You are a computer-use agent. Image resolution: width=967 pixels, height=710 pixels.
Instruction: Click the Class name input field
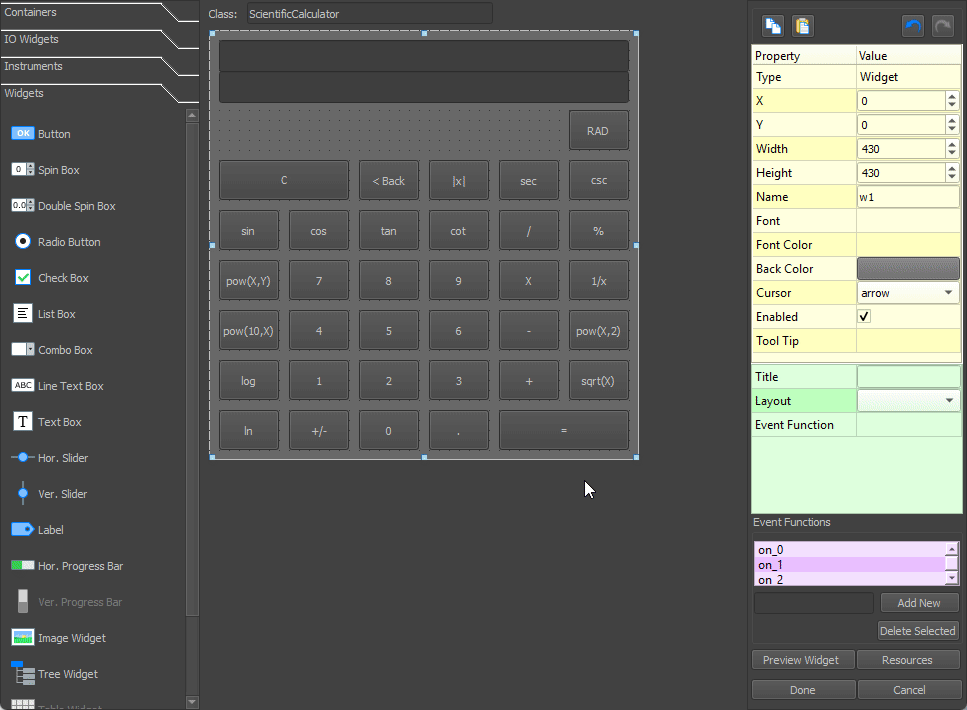368,14
